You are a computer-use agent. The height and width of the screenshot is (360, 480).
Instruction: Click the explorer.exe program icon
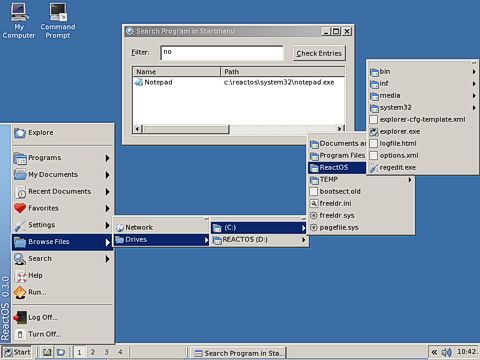(x=374, y=132)
